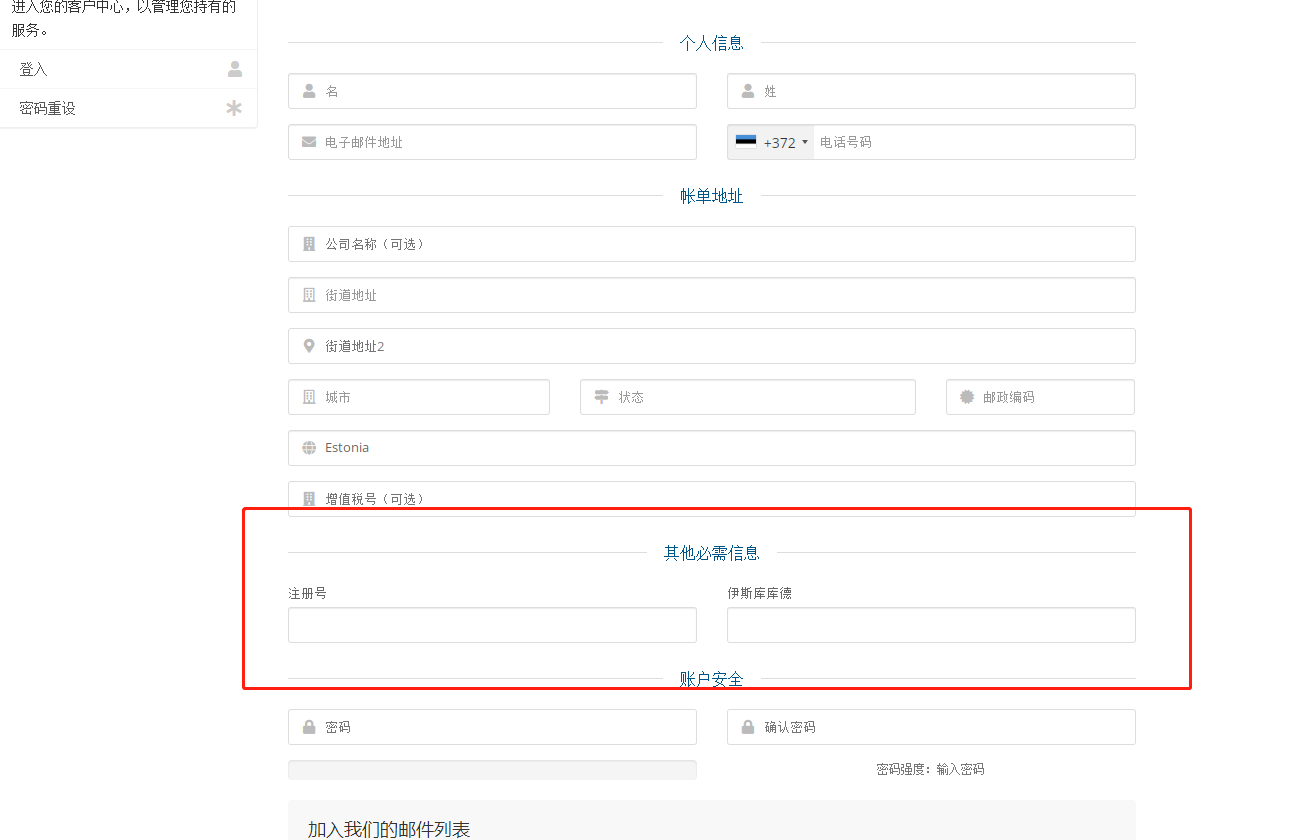Click the 注册号 field label
This screenshot has height=840, width=1295.
pyautogui.click(x=307, y=593)
